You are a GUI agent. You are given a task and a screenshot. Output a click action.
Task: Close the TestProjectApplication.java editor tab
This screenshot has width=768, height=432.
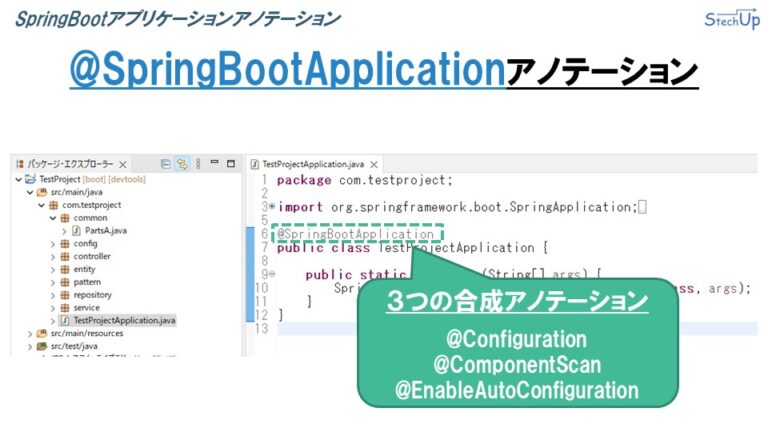[x=372, y=164]
